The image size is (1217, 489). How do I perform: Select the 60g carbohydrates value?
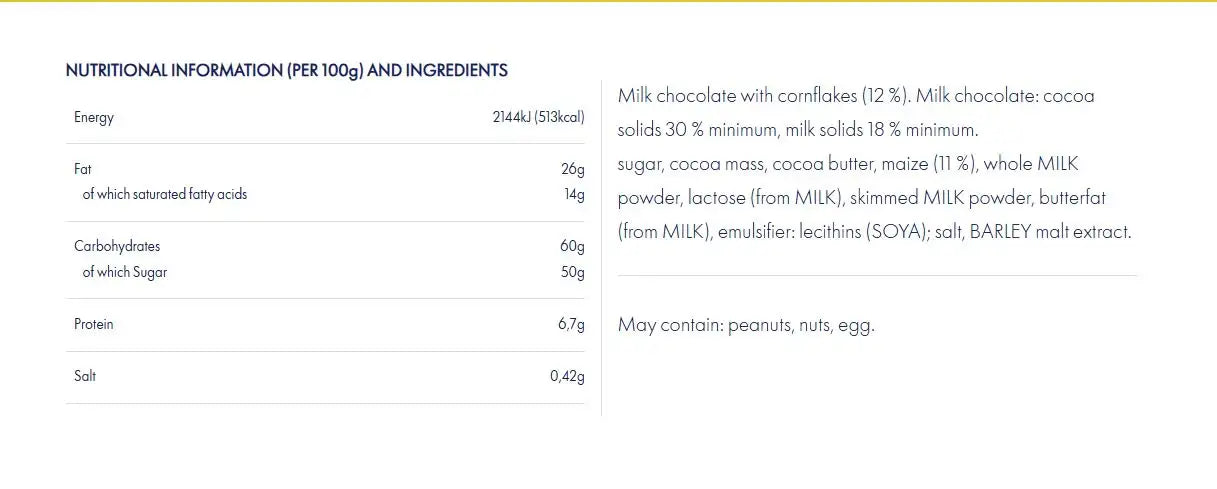coord(572,246)
